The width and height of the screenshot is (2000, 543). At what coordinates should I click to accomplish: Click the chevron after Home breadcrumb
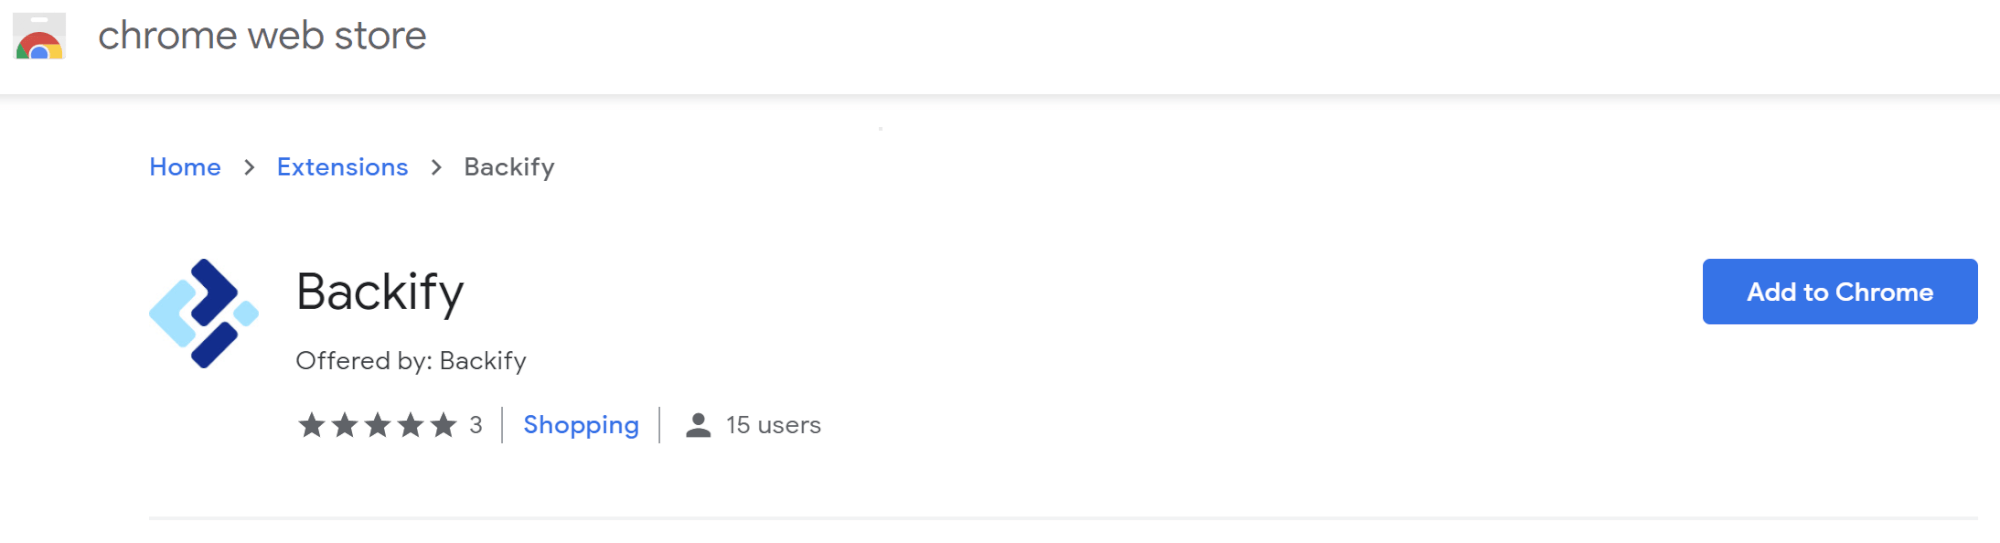click(x=249, y=167)
